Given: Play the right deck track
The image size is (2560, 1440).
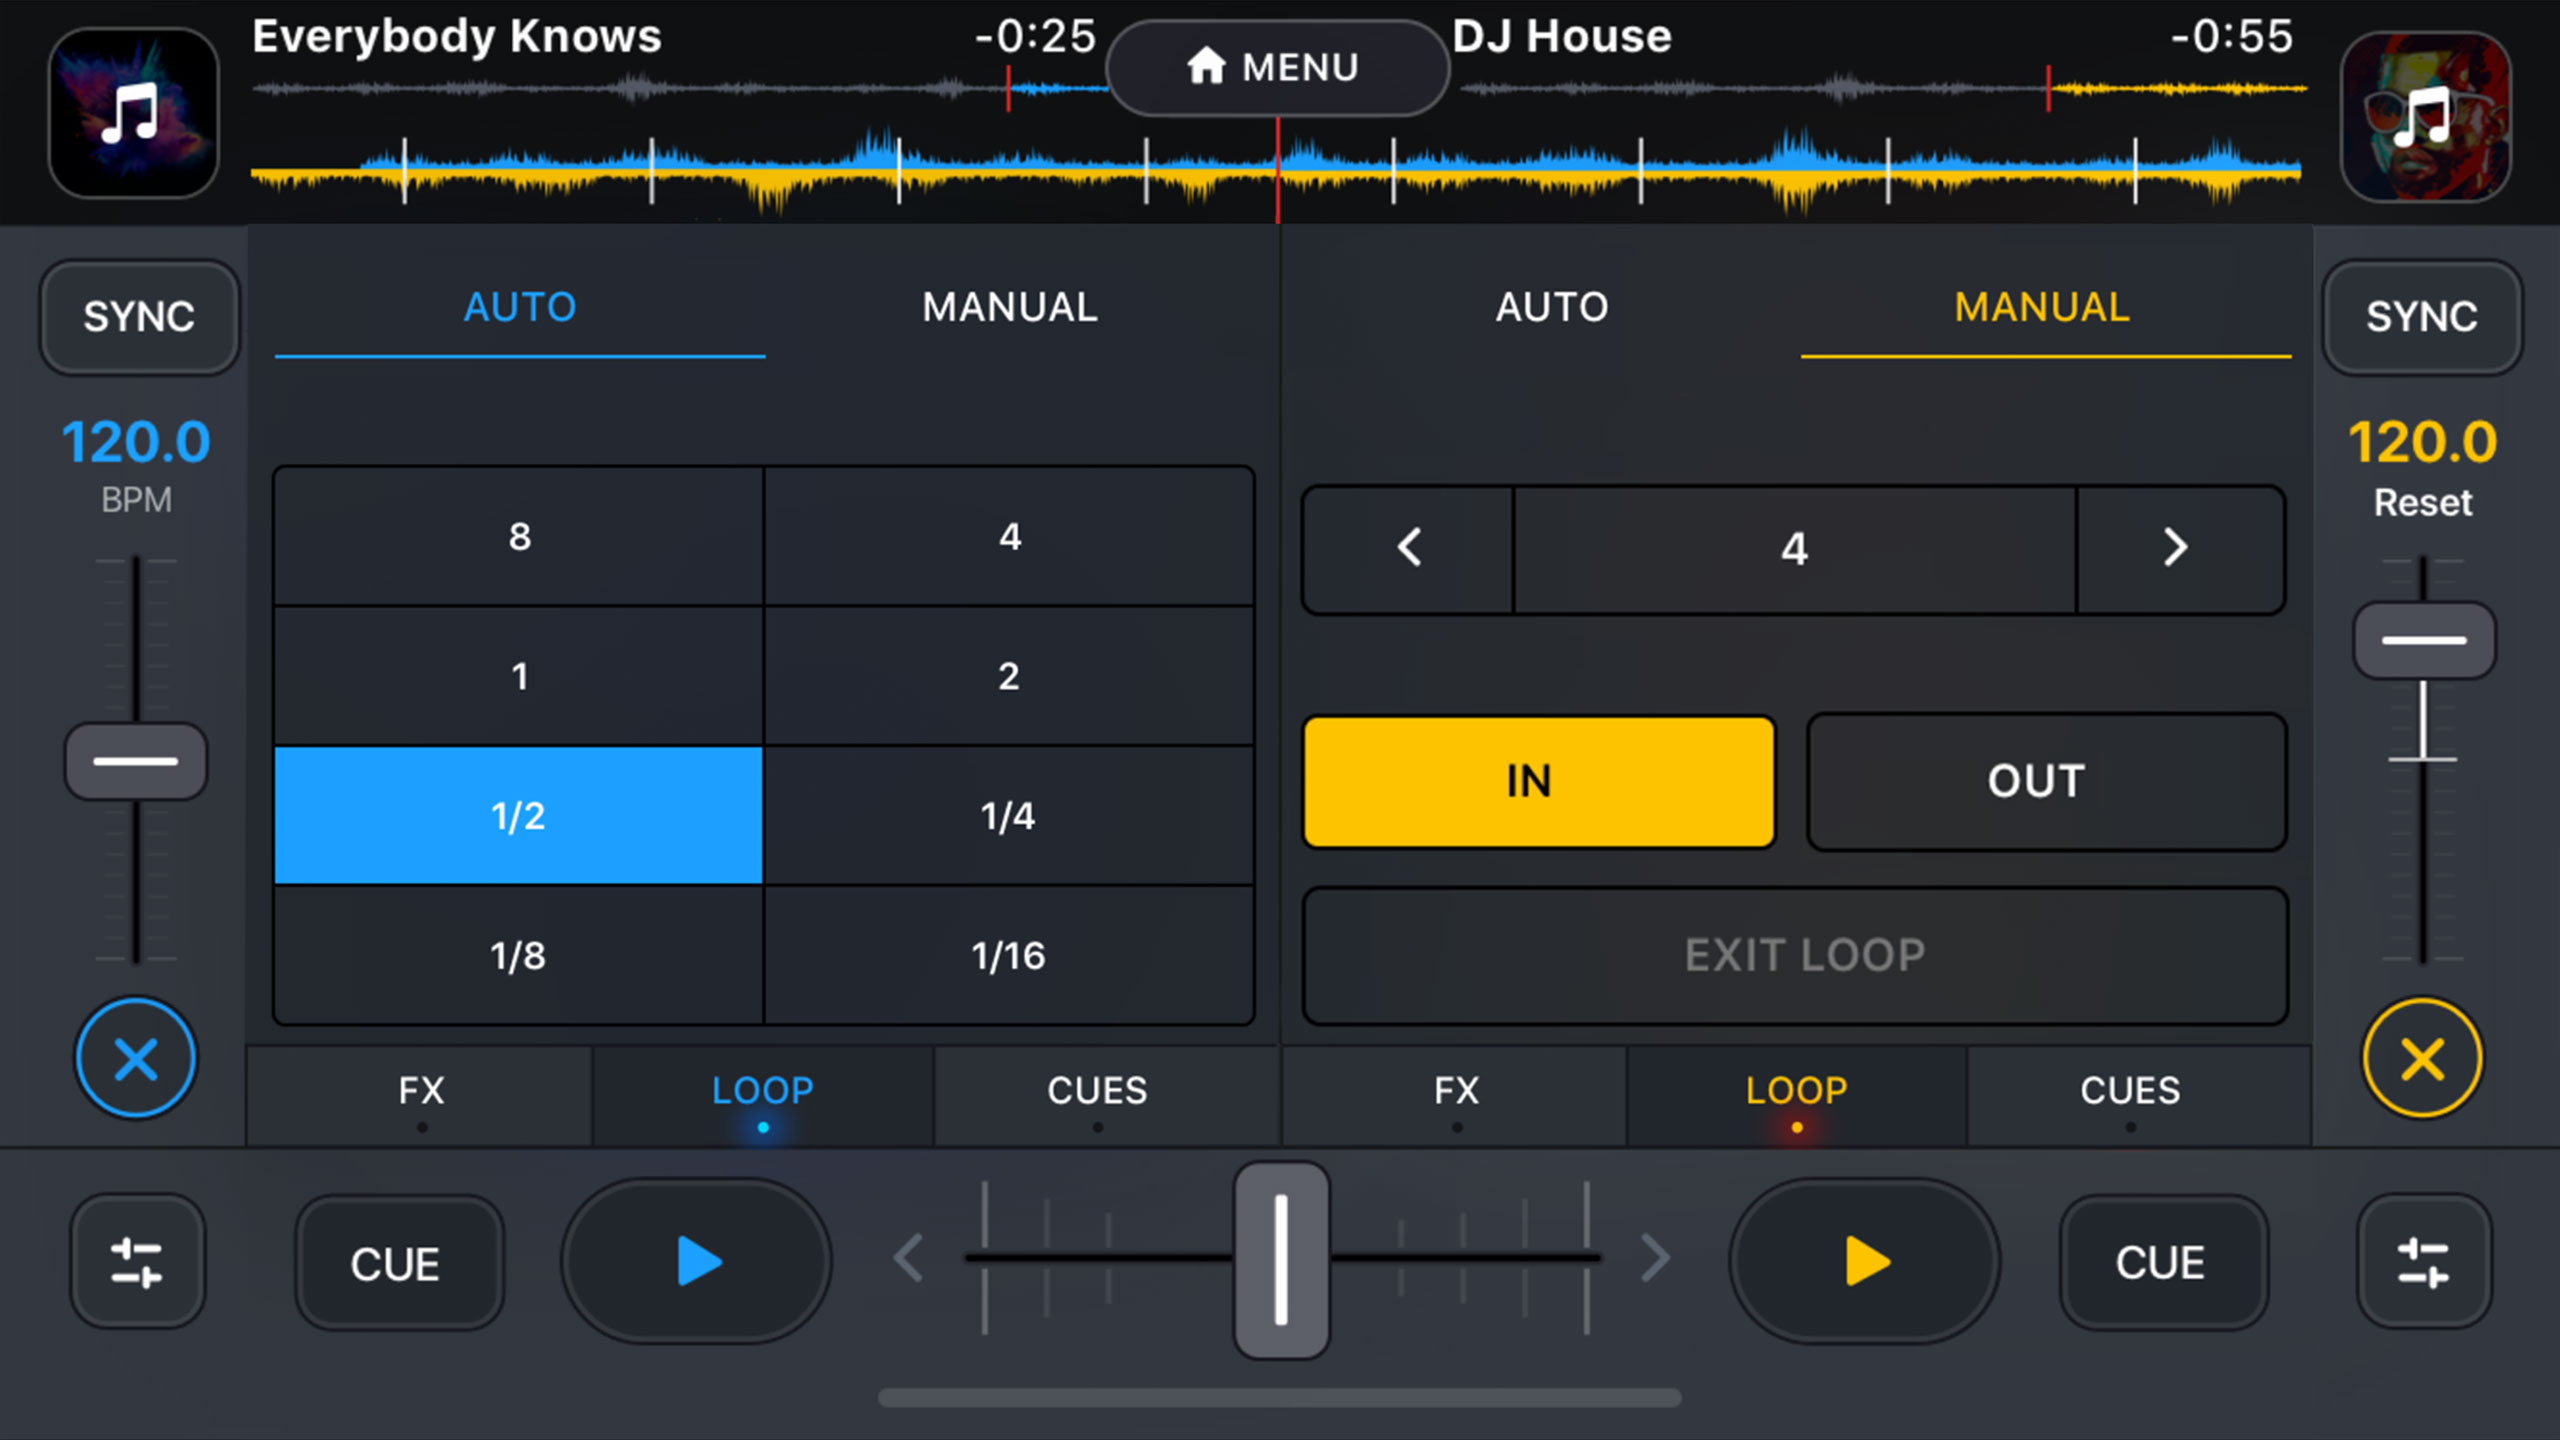Looking at the screenshot, I should 1865,1261.
